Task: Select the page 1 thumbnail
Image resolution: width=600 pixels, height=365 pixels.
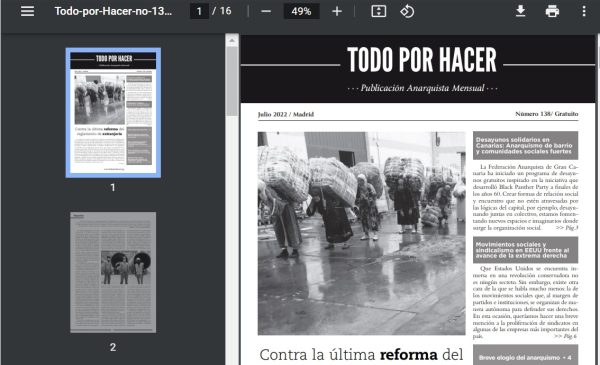Action: [113, 112]
